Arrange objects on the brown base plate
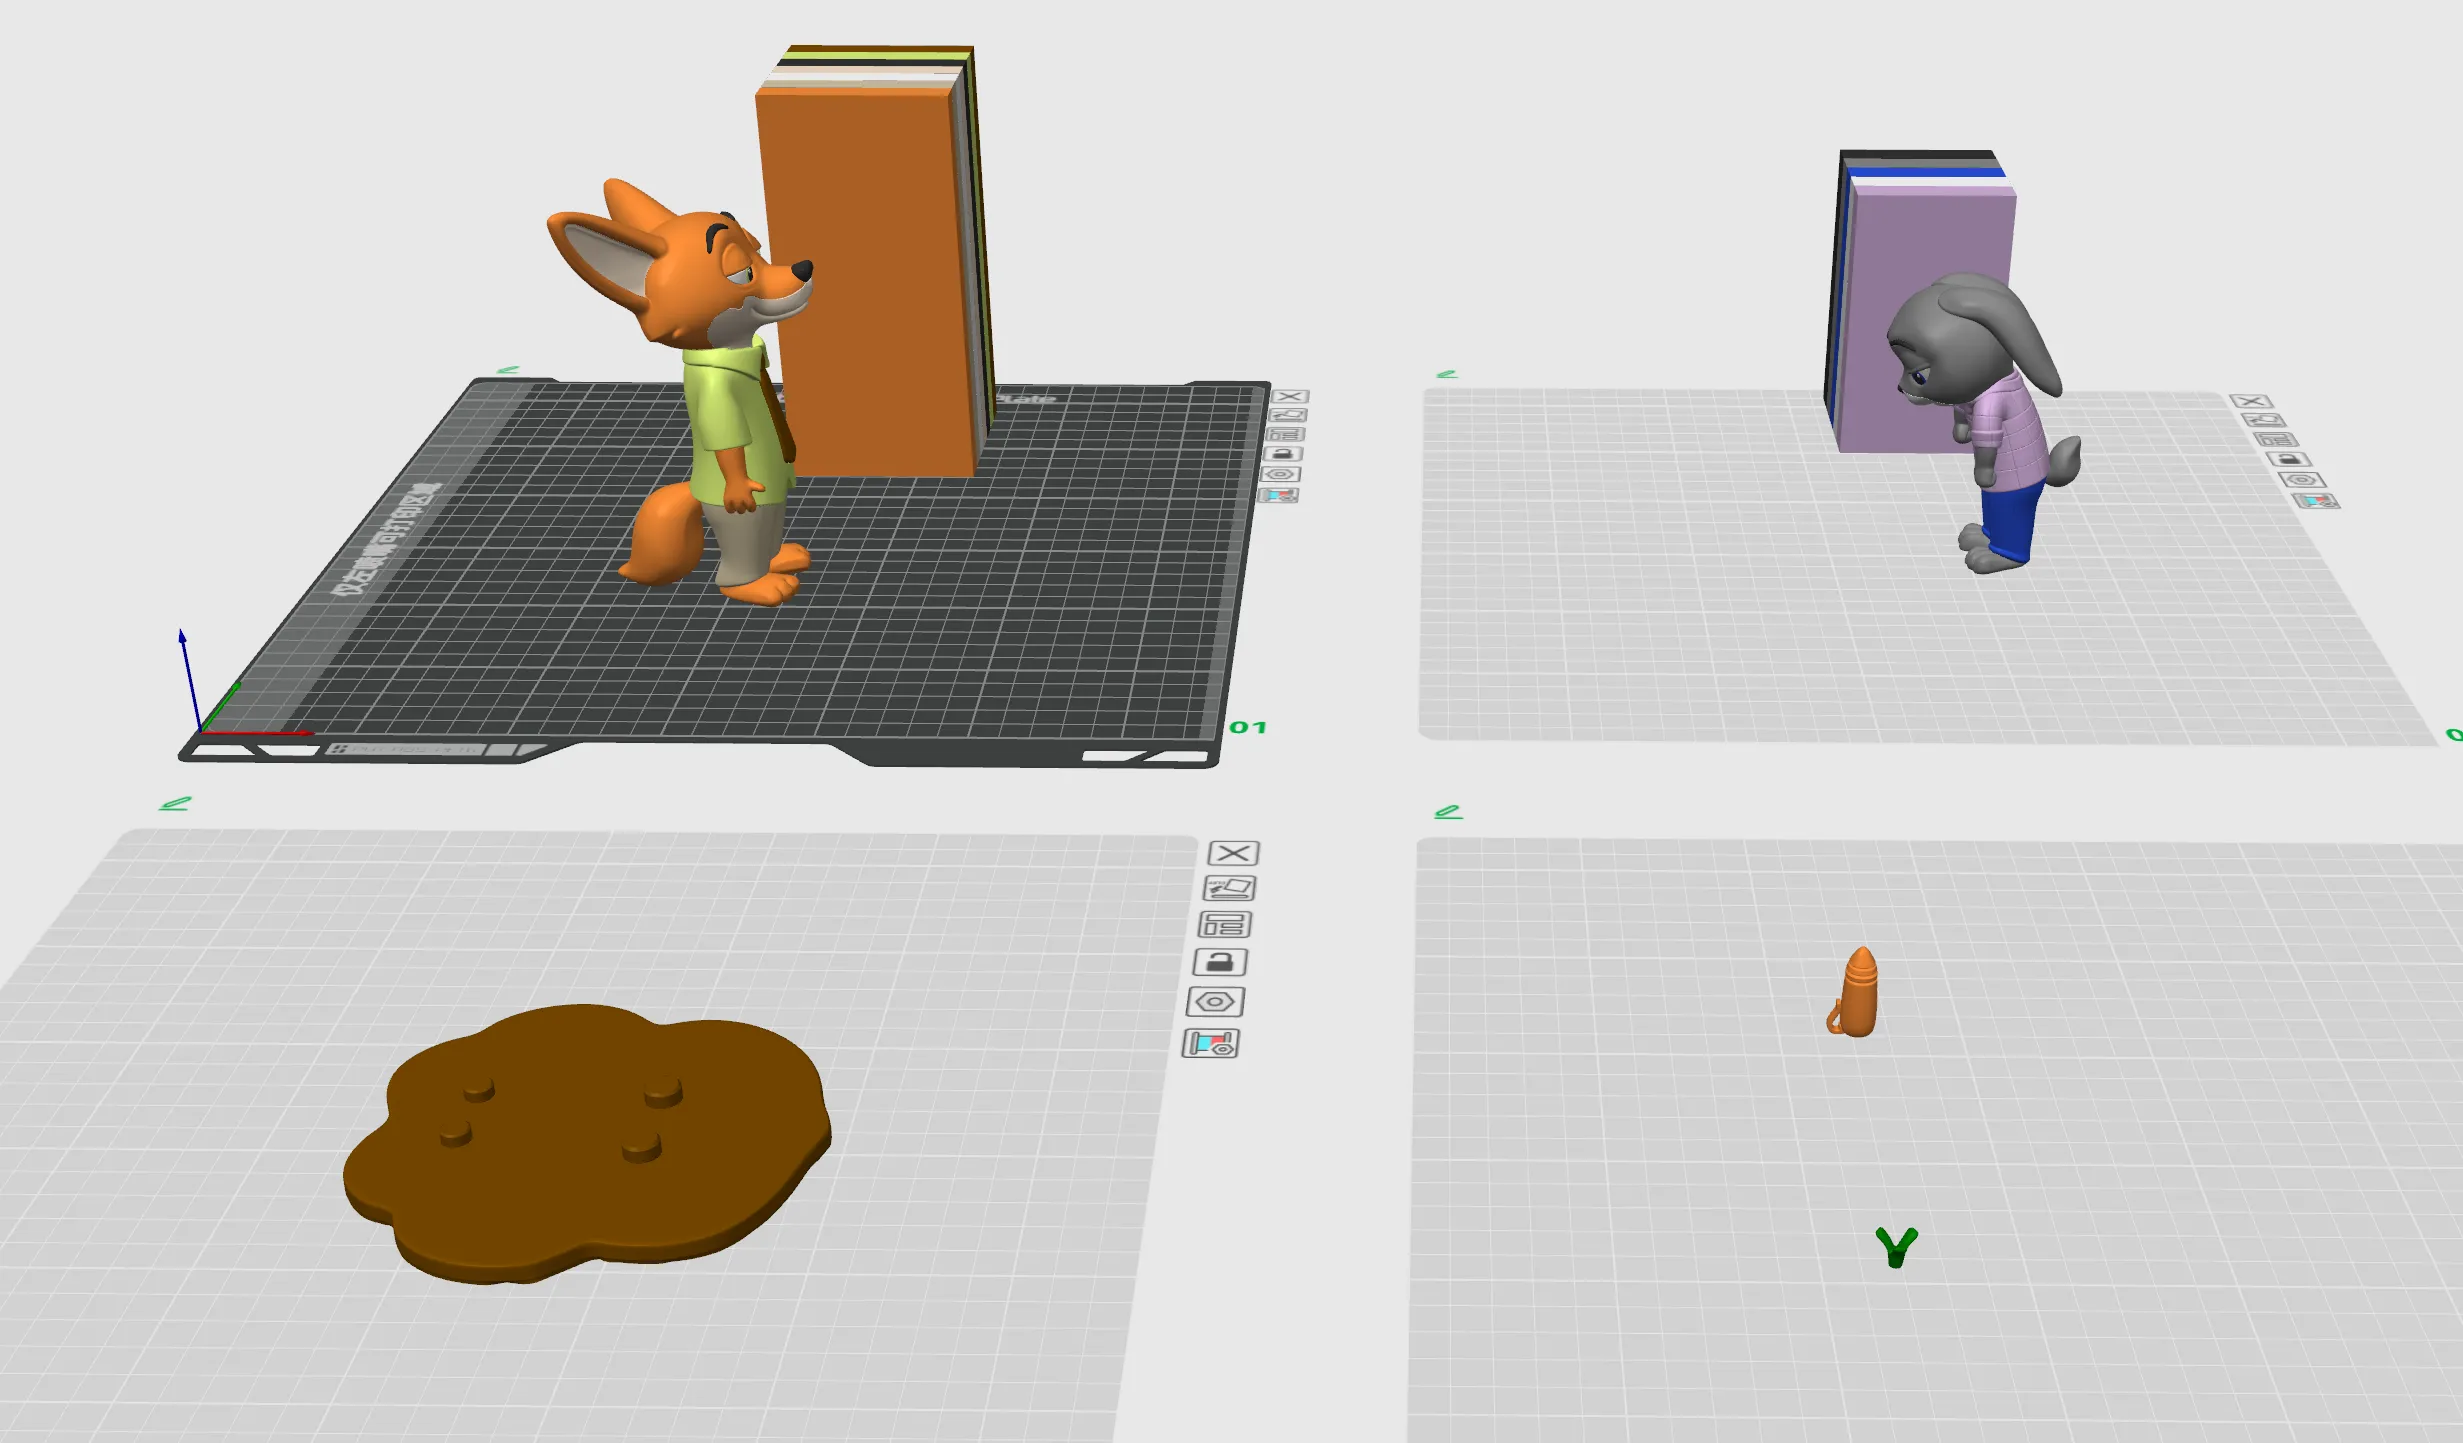Image resolution: width=2463 pixels, height=1443 pixels. 1225,925
